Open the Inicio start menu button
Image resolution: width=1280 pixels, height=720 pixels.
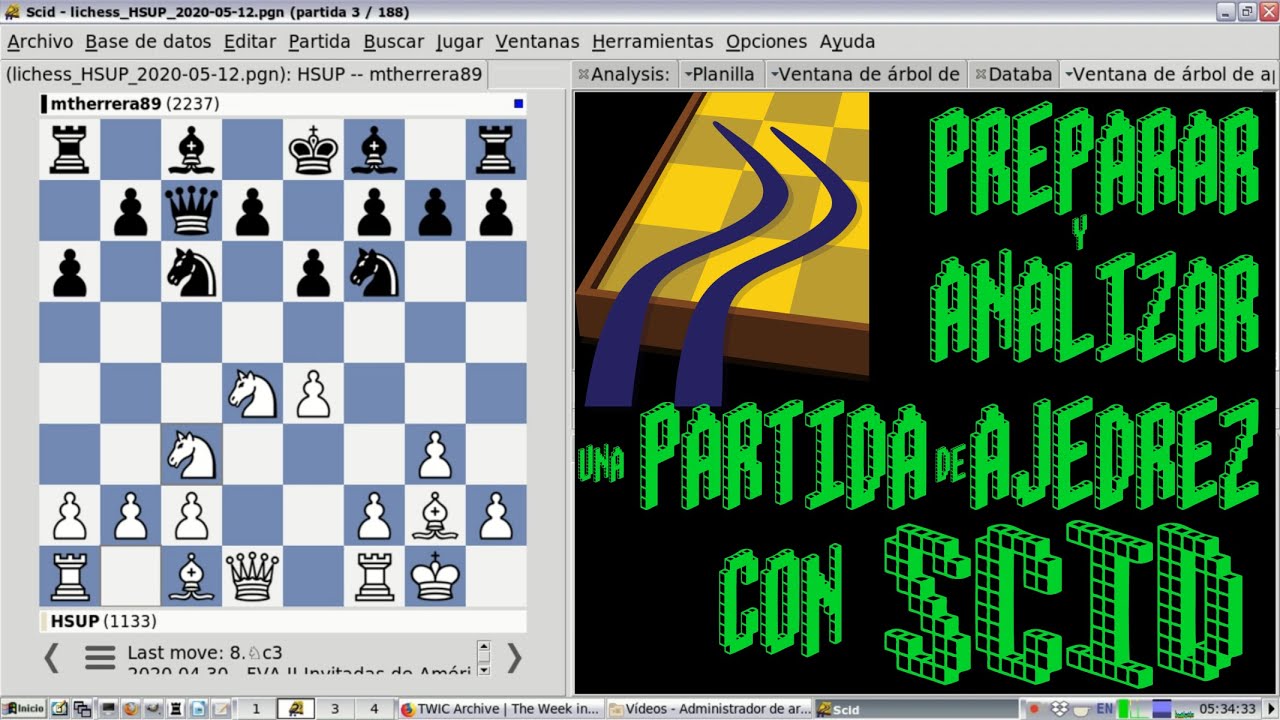coord(23,709)
